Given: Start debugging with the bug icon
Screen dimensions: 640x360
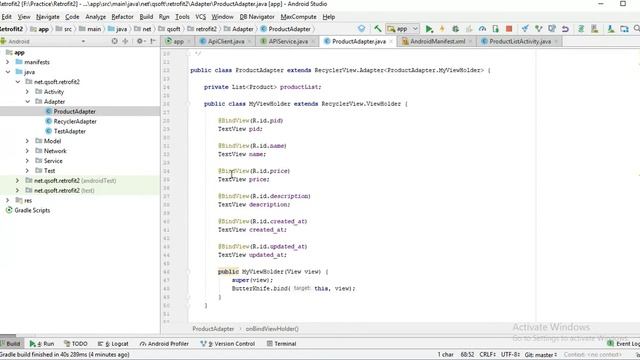Looking at the screenshot, I should point(456,29).
